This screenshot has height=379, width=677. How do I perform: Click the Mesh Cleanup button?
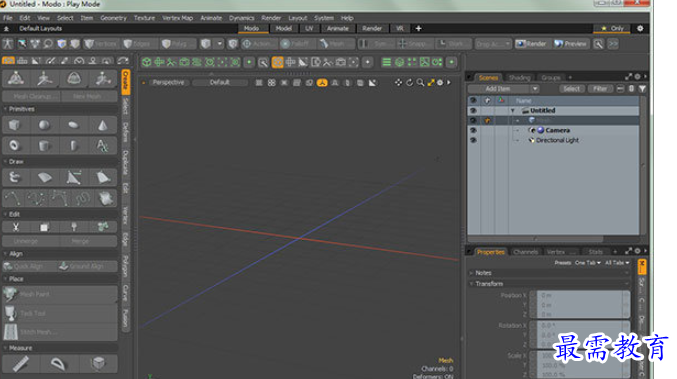point(32,96)
